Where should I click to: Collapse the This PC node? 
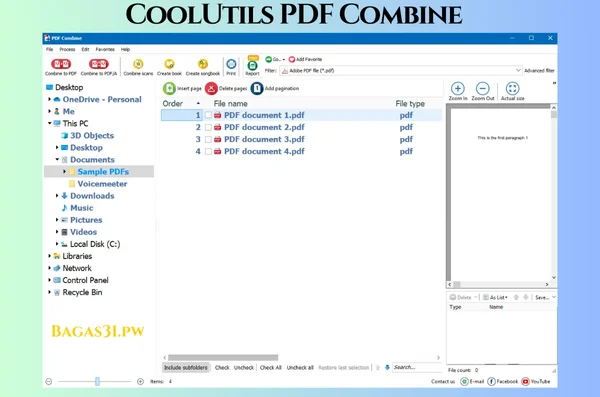(49, 123)
